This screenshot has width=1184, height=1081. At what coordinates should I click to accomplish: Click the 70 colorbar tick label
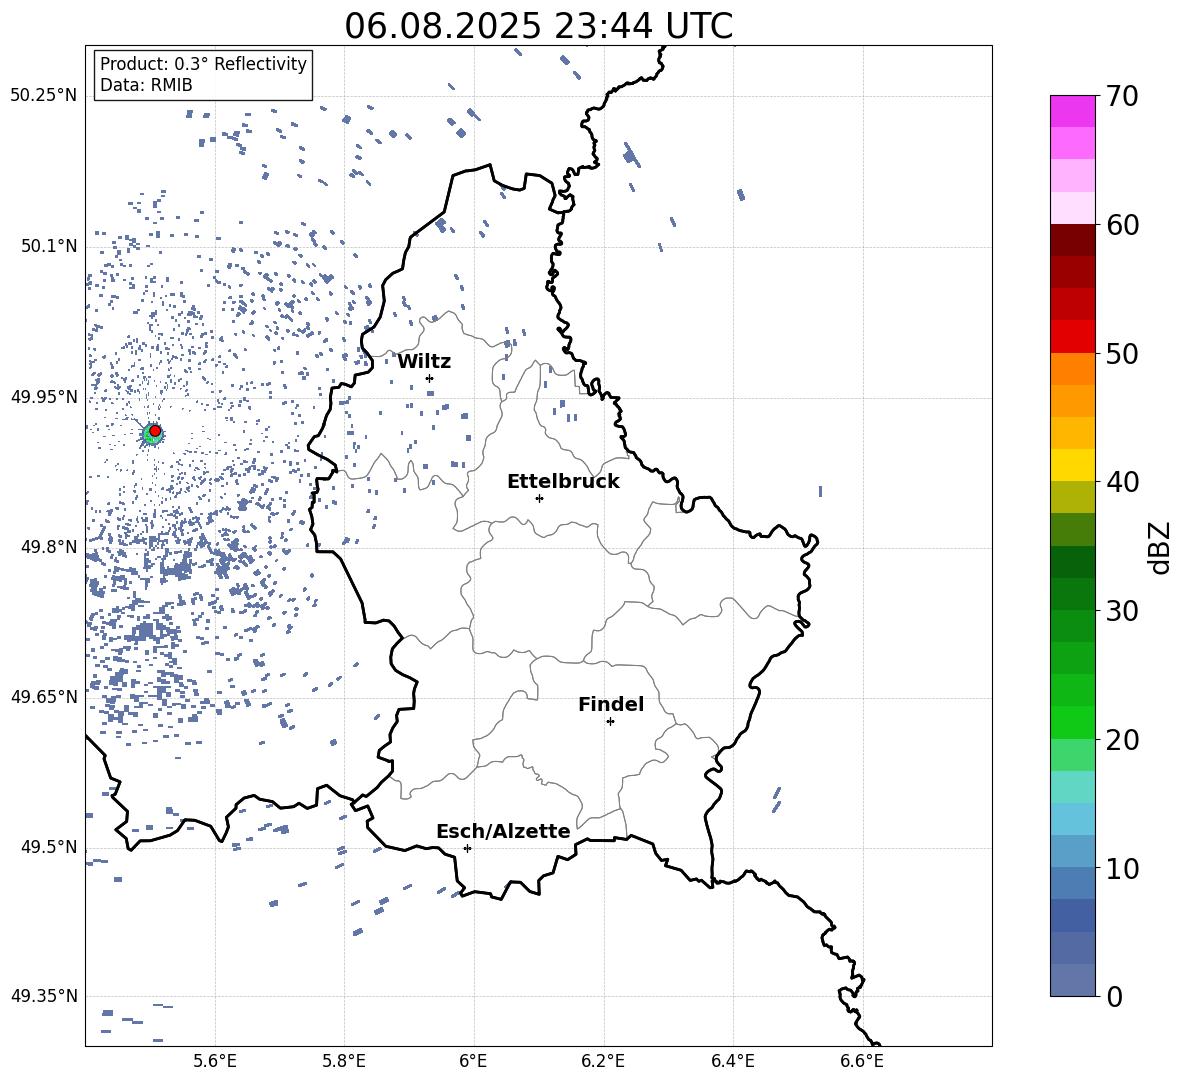coord(1122,96)
